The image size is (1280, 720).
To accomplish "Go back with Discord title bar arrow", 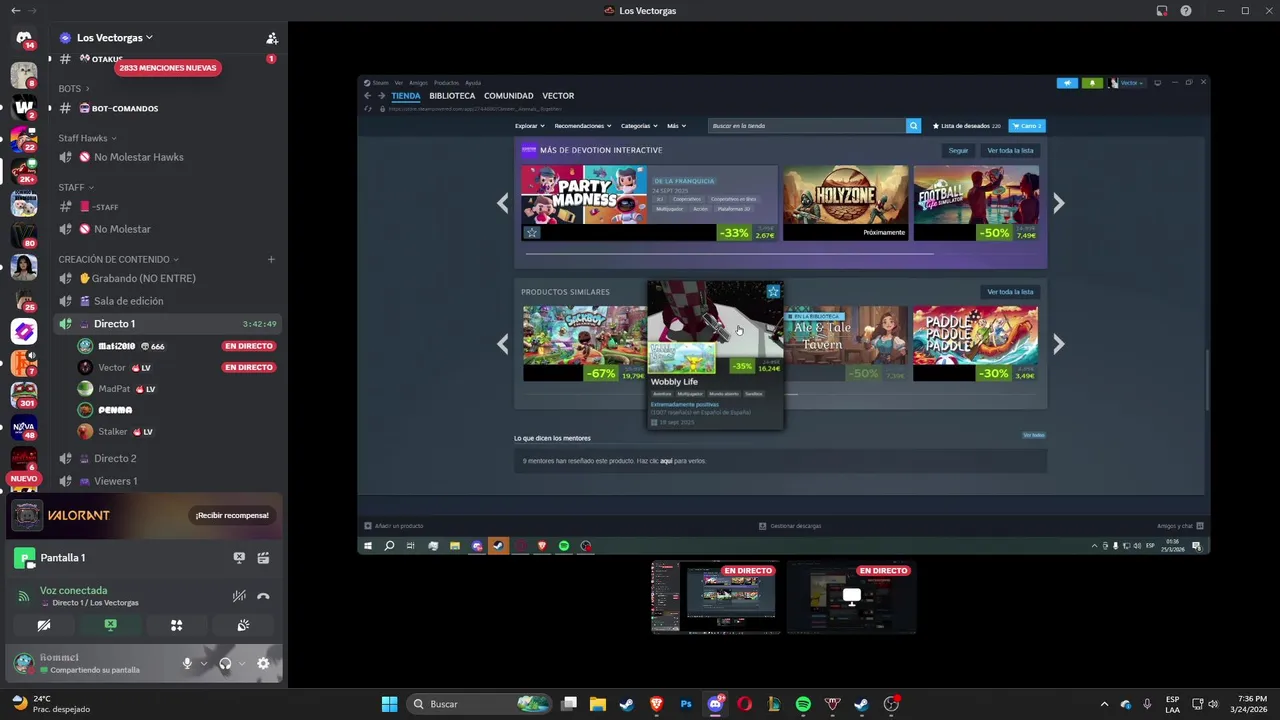I will (x=15, y=10).
